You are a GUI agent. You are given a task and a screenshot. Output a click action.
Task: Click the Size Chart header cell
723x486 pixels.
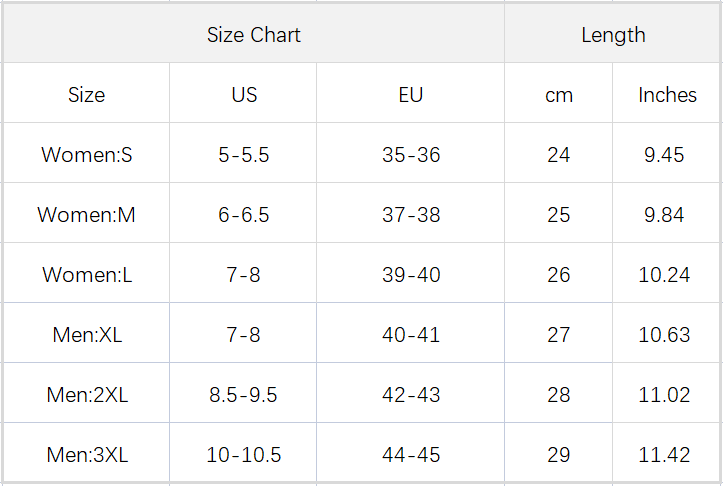click(254, 35)
